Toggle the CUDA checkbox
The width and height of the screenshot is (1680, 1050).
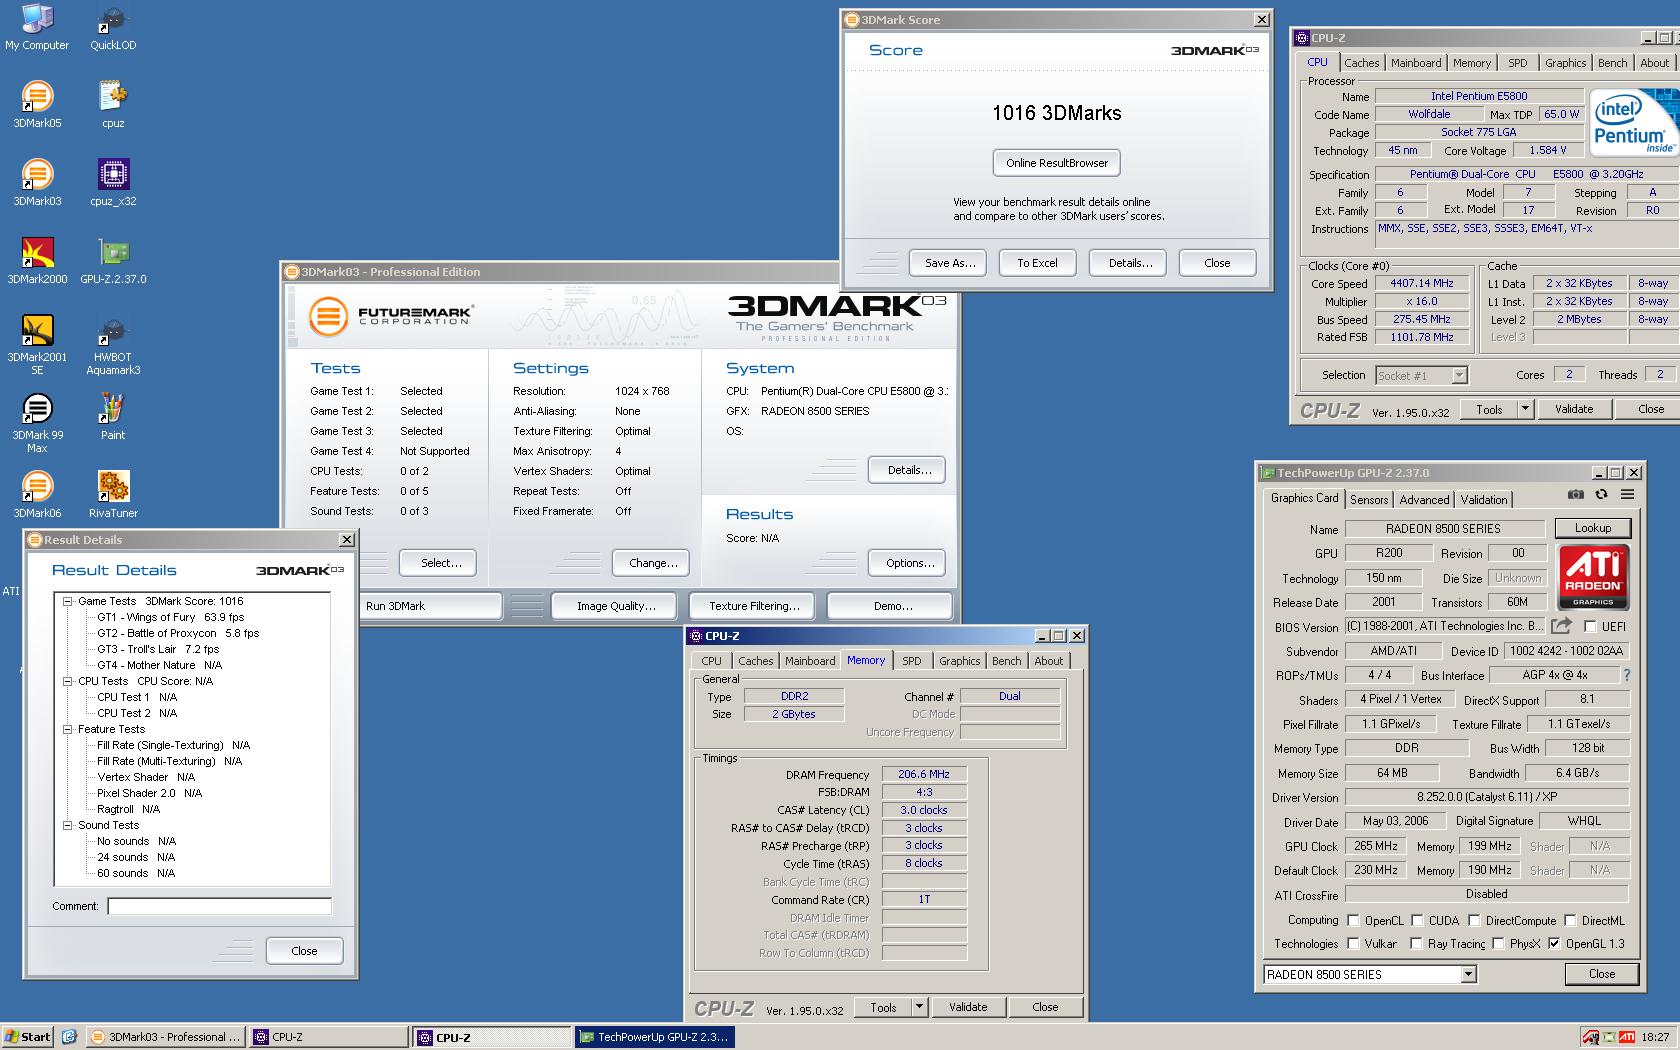(1417, 921)
